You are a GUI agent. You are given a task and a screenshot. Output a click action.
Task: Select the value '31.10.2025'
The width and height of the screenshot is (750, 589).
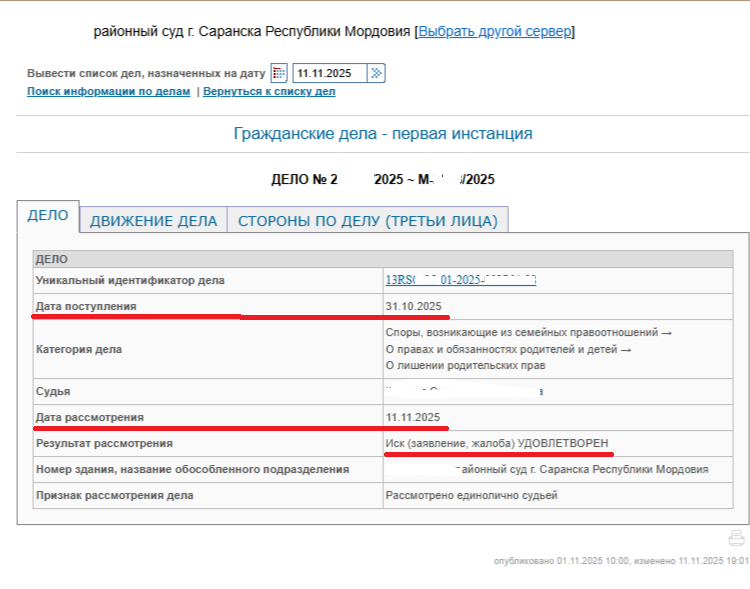pyautogui.click(x=414, y=306)
